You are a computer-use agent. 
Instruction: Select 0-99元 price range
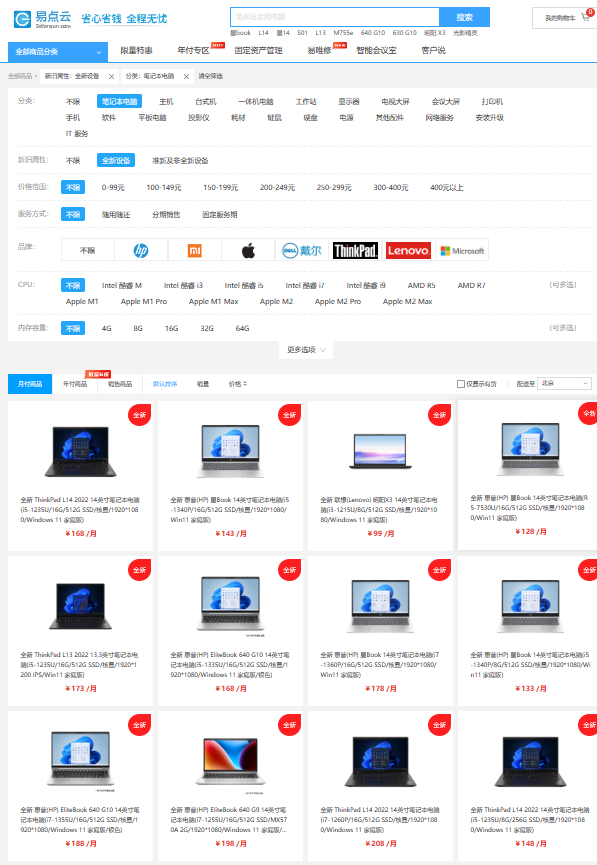pos(113,188)
